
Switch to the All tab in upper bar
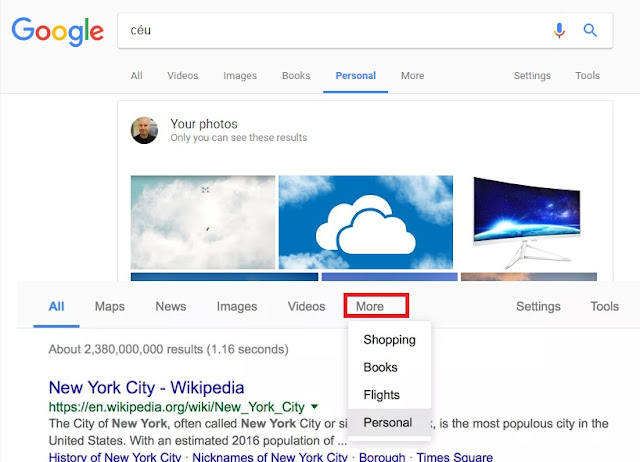tap(136, 76)
